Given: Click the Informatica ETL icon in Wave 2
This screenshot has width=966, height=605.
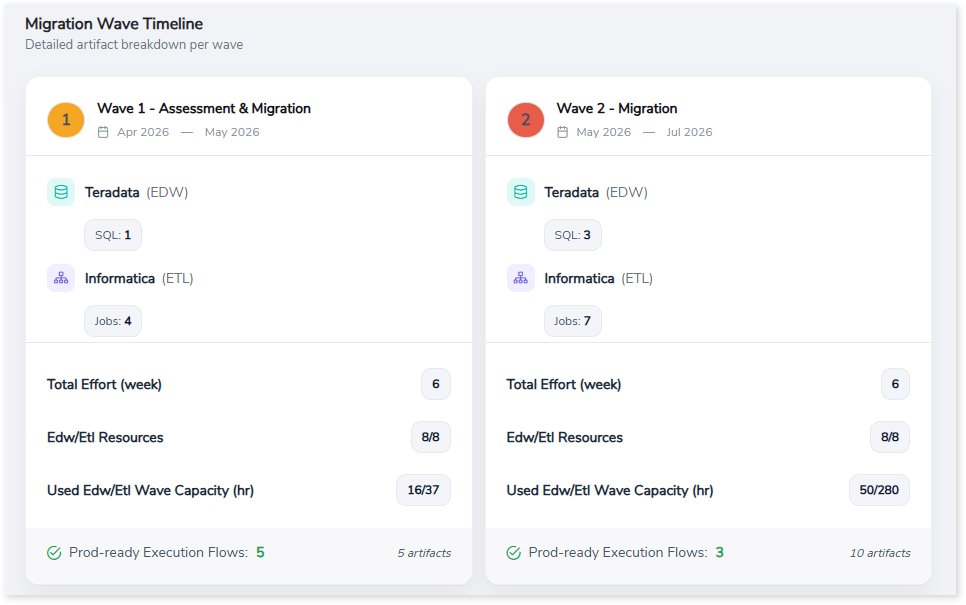Looking at the screenshot, I should pyautogui.click(x=521, y=278).
